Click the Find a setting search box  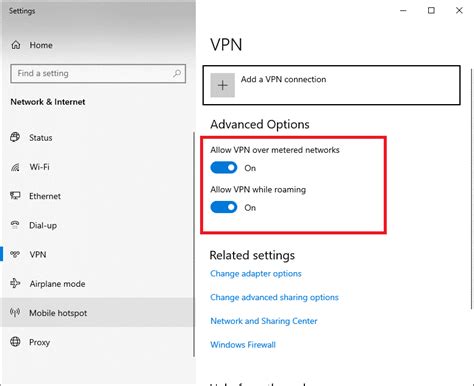pyautogui.click(x=98, y=73)
